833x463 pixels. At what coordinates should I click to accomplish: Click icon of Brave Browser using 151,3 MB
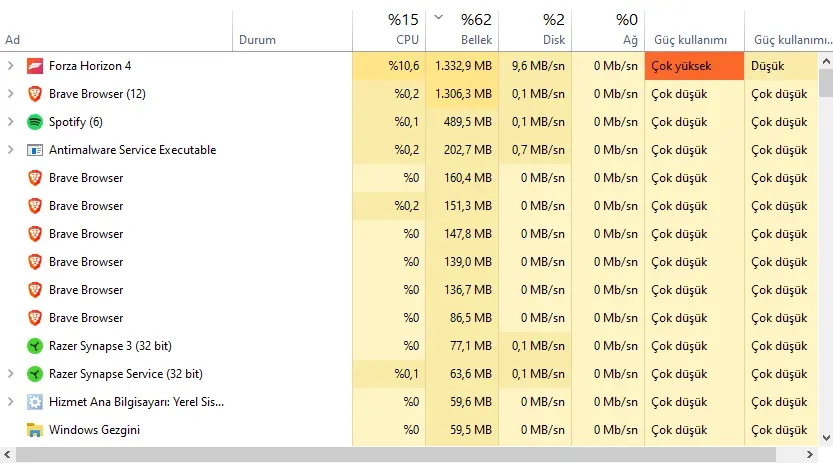(35, 206)
